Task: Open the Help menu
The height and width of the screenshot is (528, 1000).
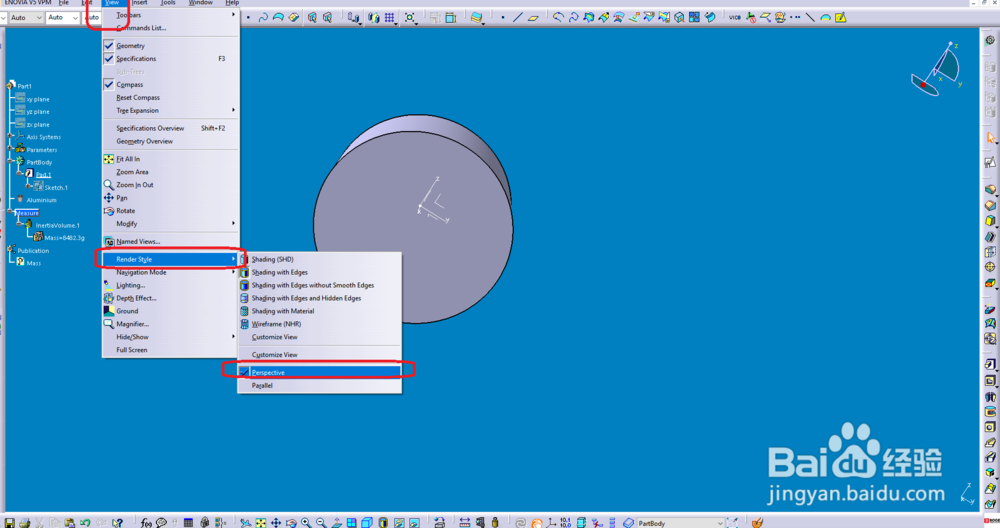Action: pos(232,3)
